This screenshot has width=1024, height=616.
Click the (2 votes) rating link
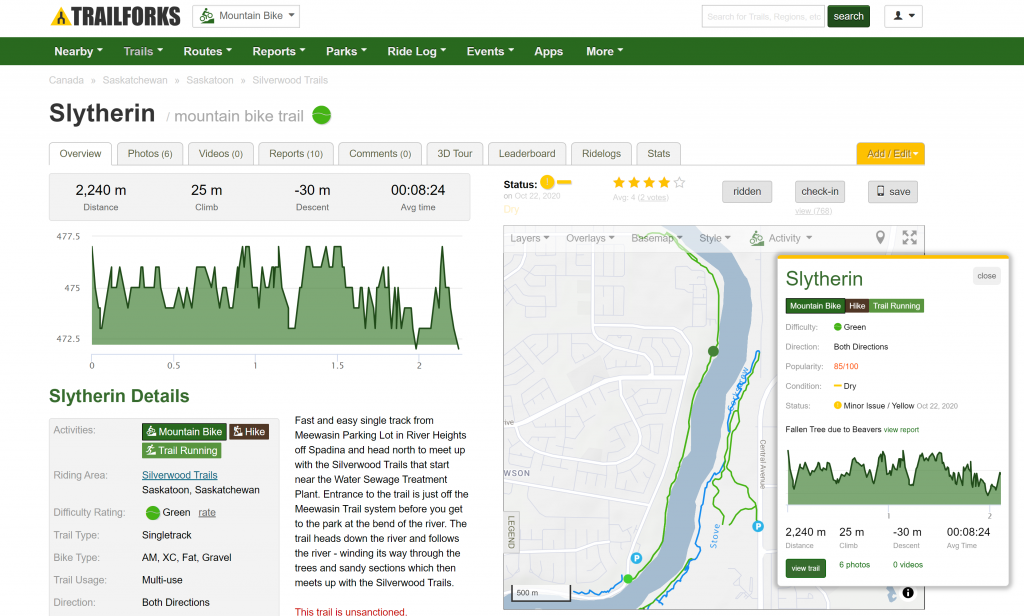[653, 197]
